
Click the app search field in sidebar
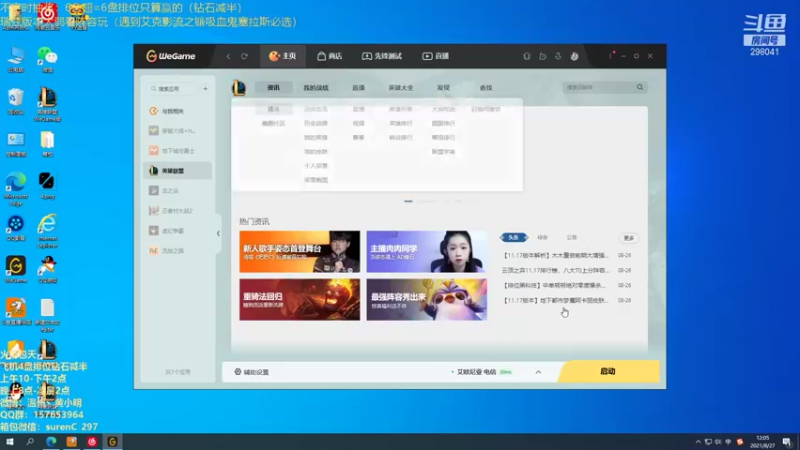(x=172, y=89)
